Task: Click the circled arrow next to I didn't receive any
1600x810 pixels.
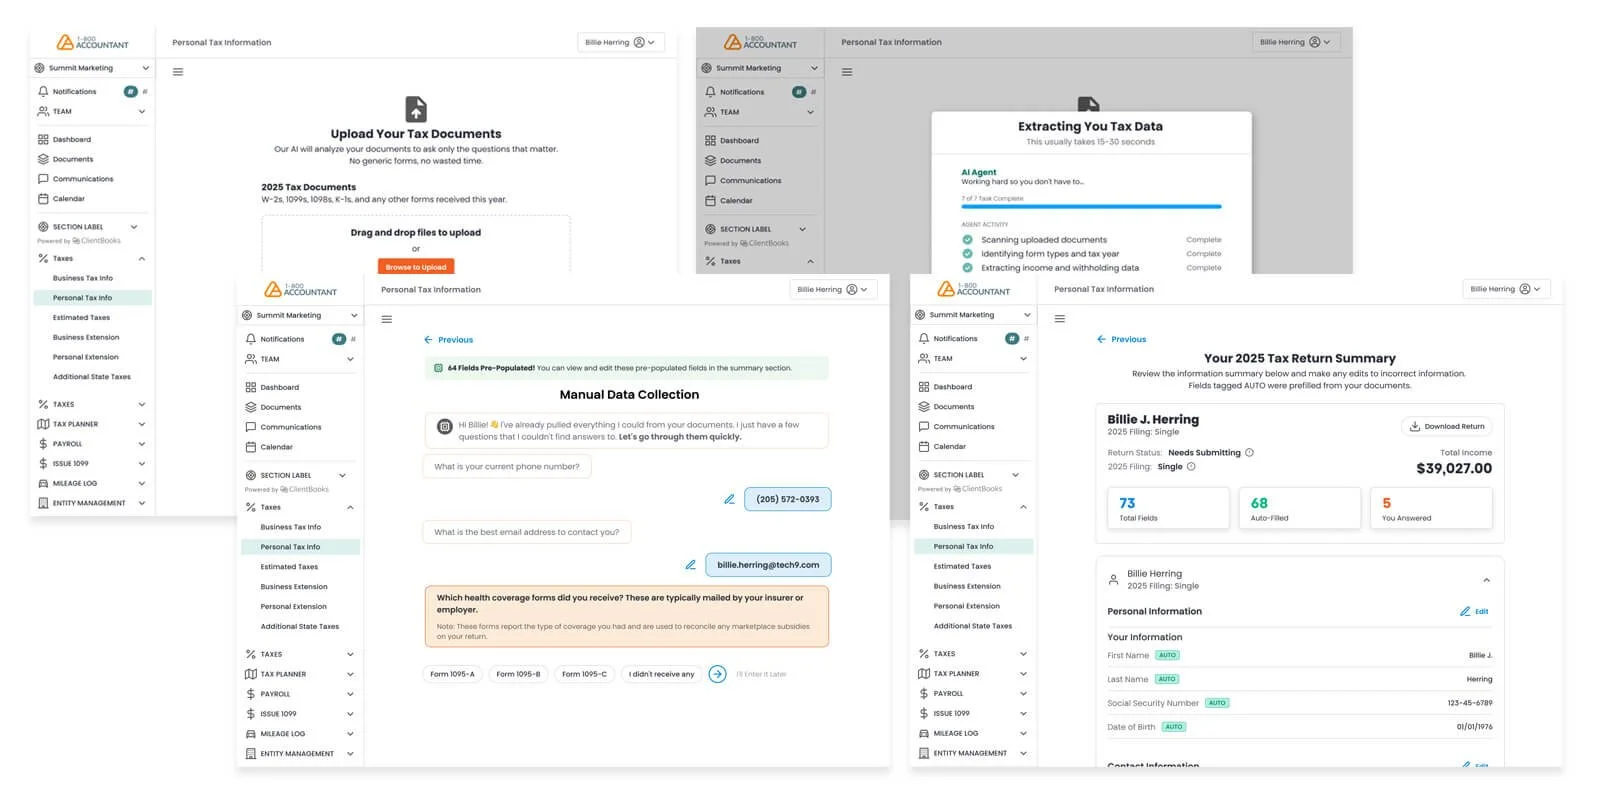Action: (x=717, y=674)
